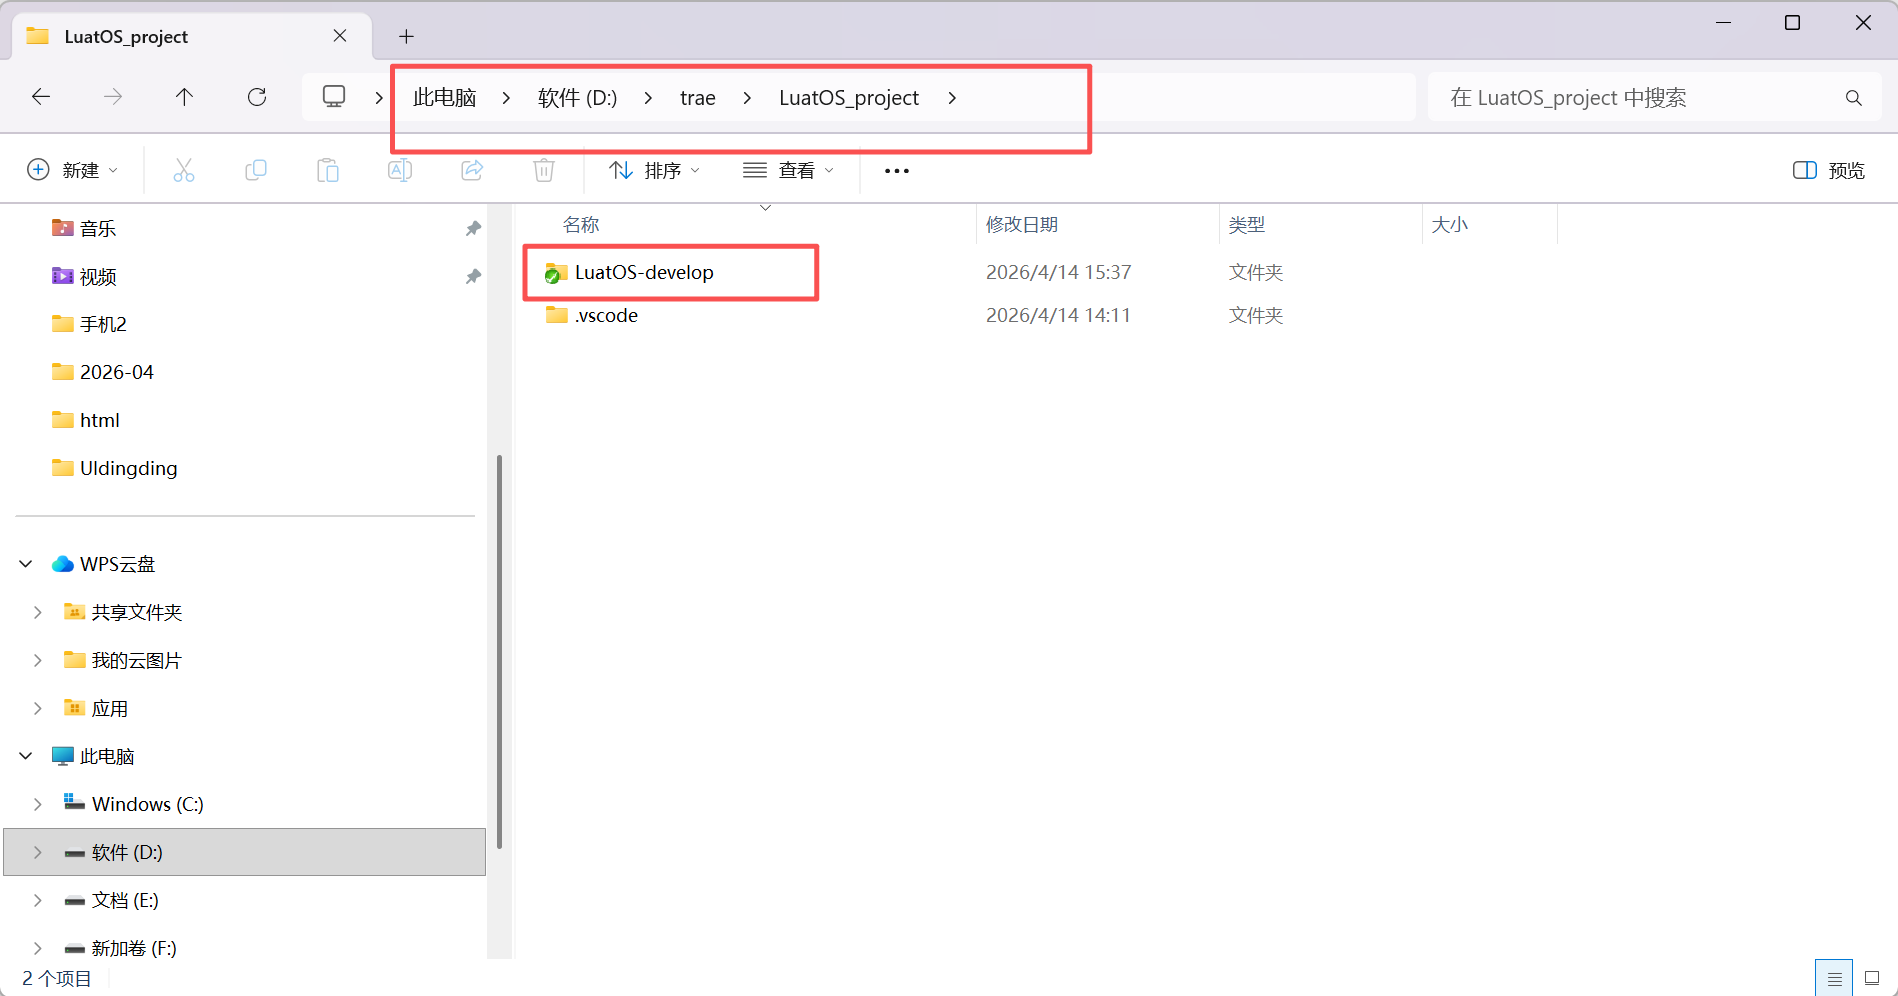The height and width of the screenshot is (996, 1898).
Task: Sort by the 修改日期 column header
Action: pos(1022,225)
